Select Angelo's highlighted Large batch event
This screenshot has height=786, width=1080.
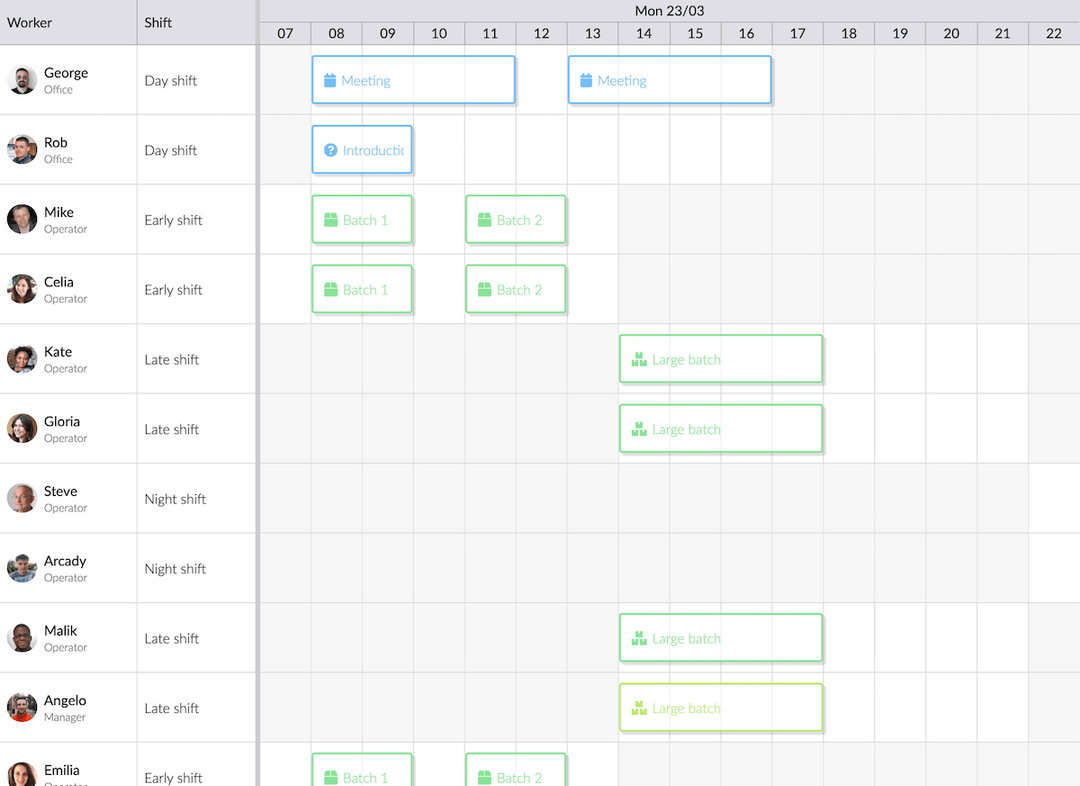[x=720, y=707]
